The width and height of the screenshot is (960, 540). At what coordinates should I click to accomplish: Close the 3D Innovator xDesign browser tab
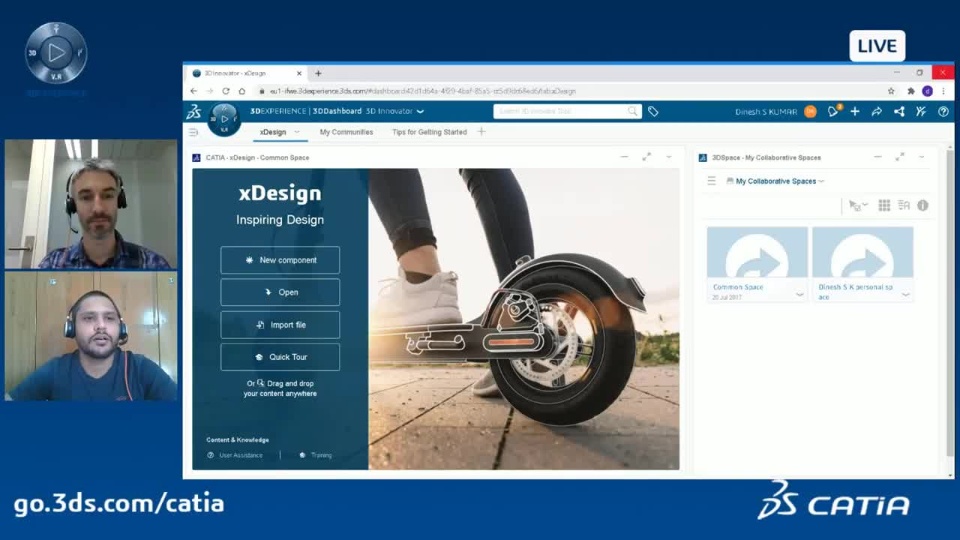(299, 73)
